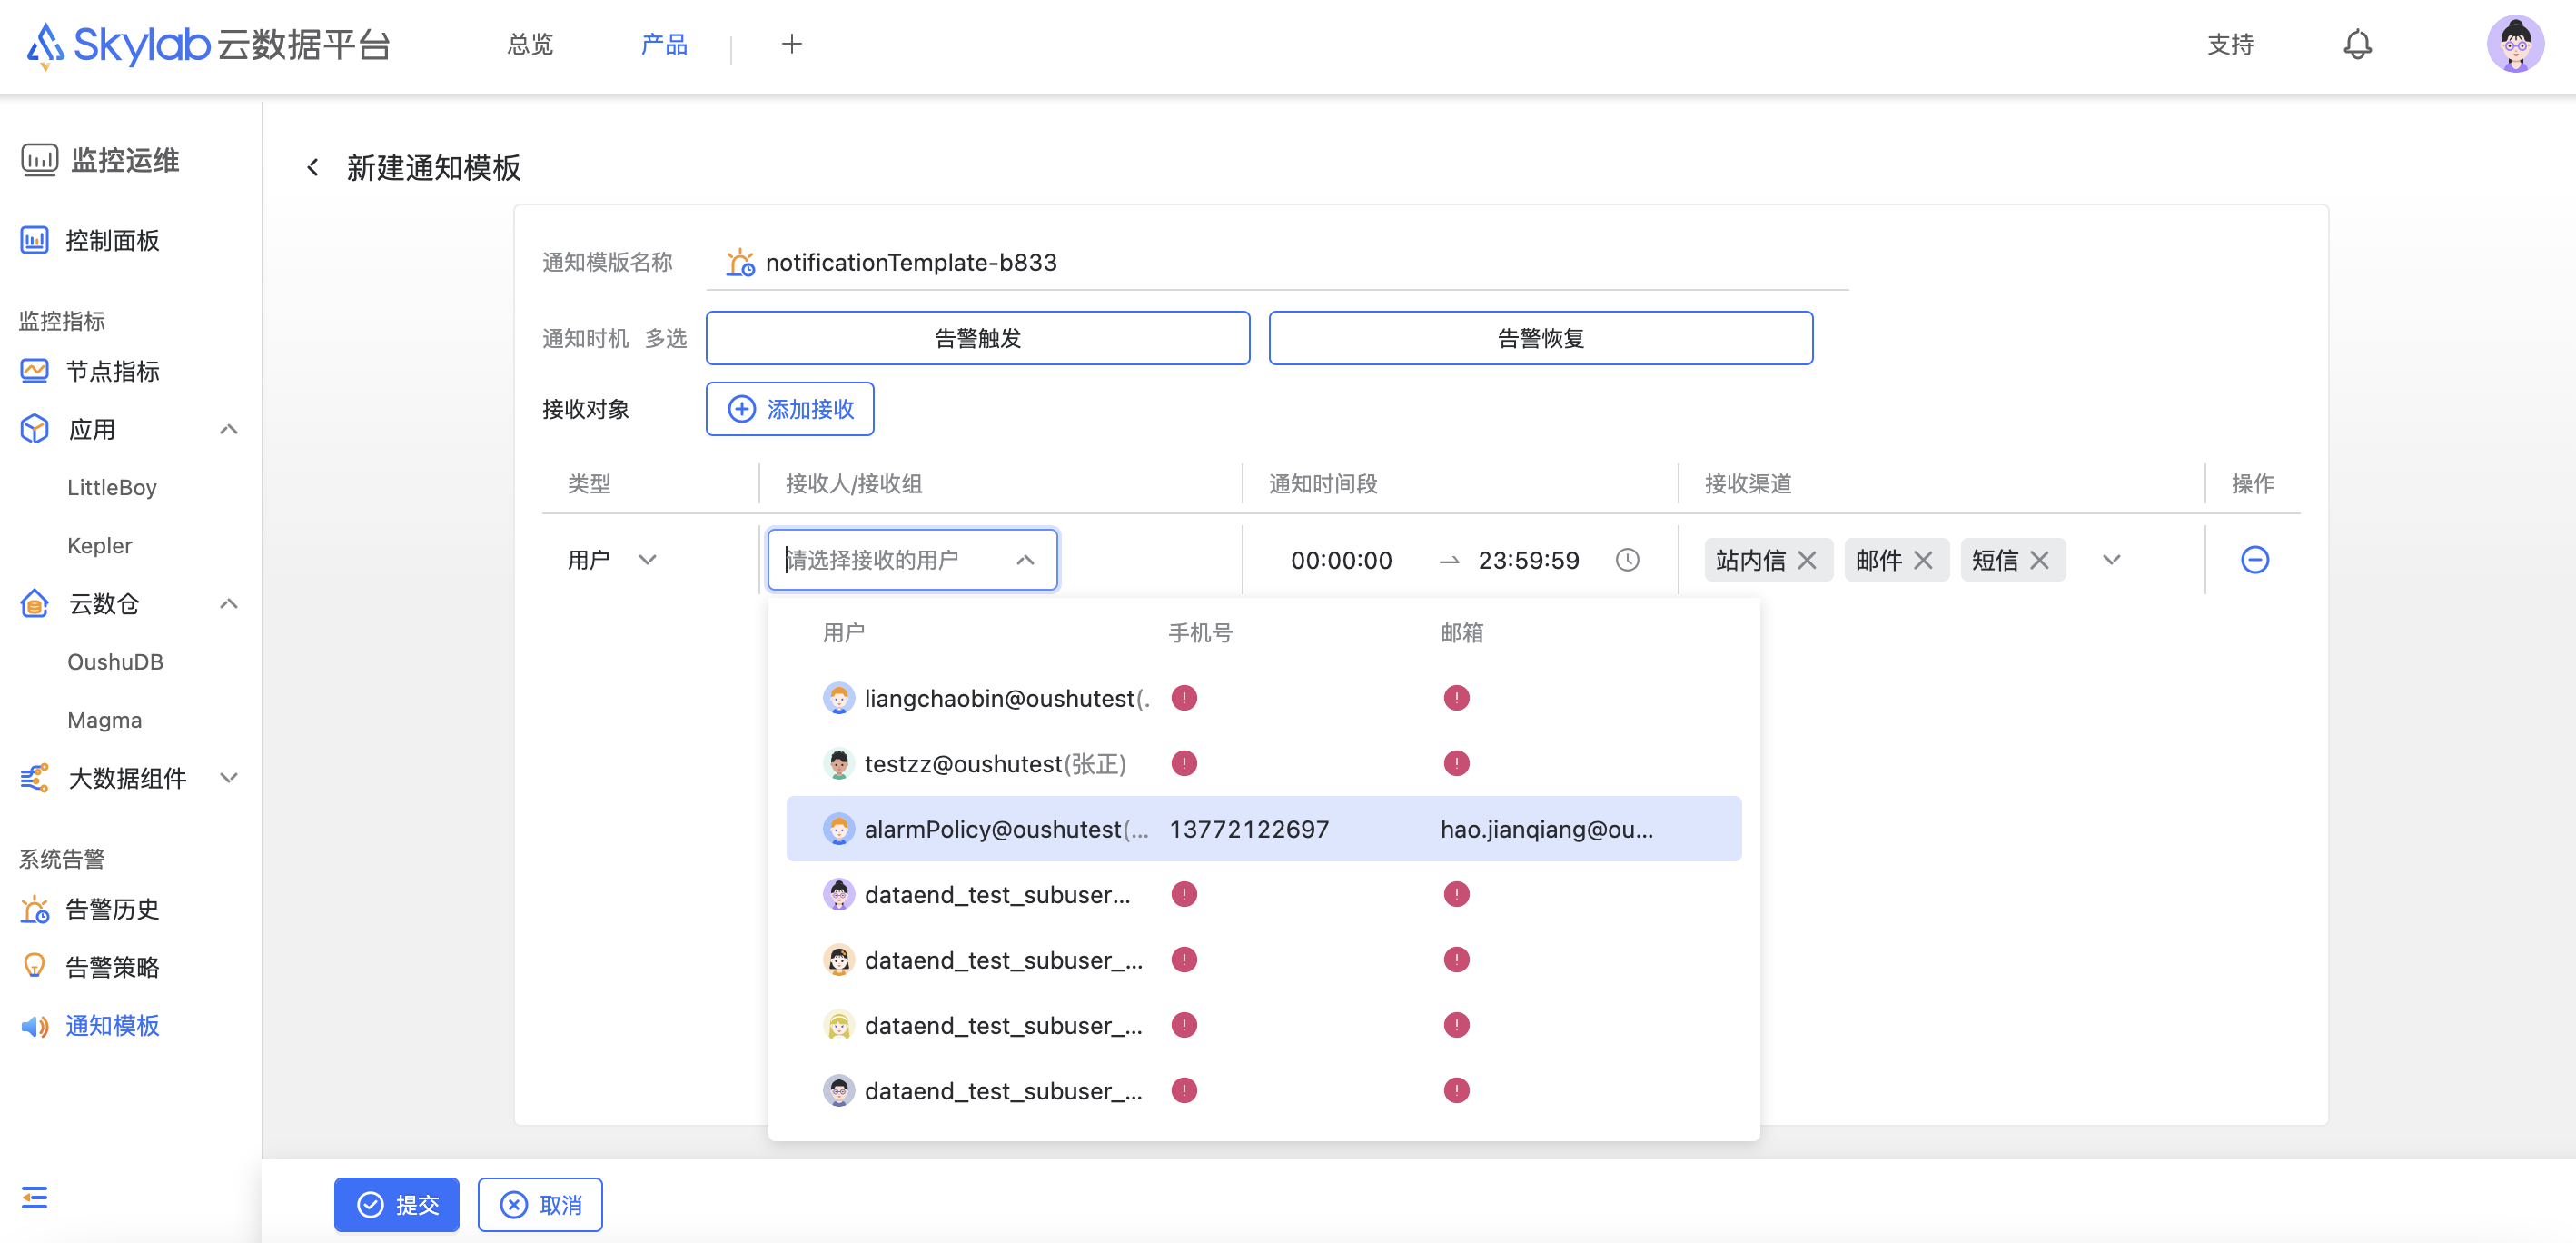This screenshot has width=2576, height=1243.
Task: Click the 提交 submit button
Action: coord(397,1205)
